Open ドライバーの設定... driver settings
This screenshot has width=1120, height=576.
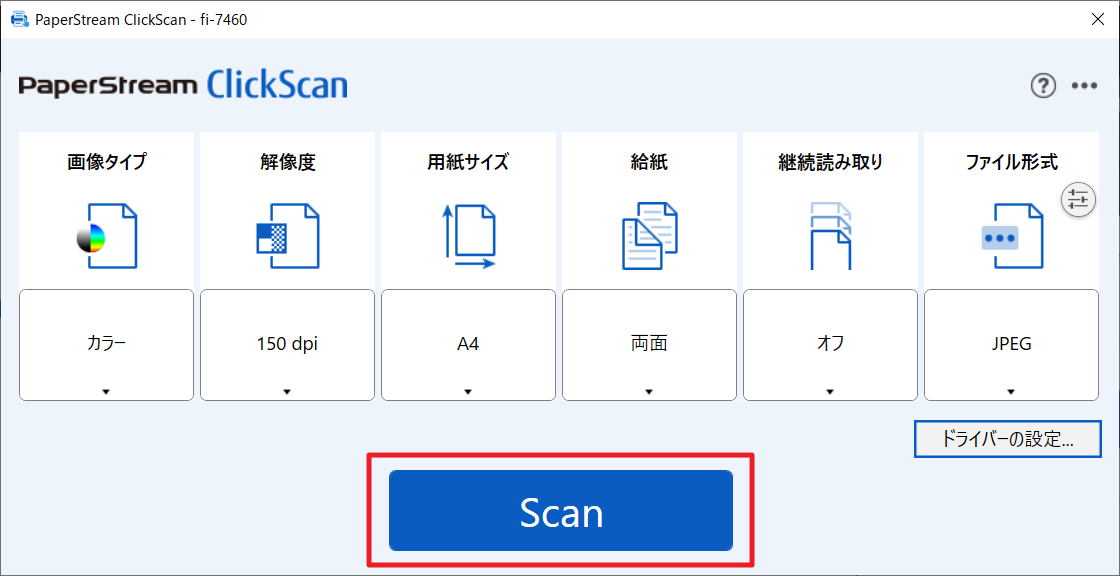[1008, 438]
